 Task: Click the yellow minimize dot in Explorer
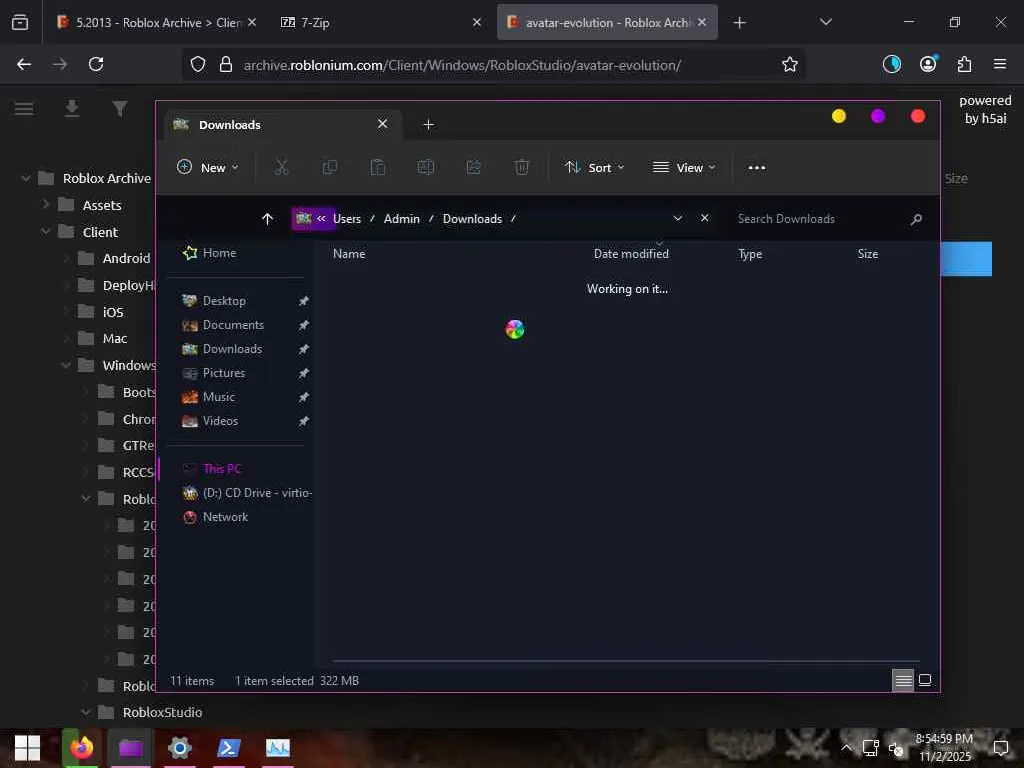(x=839, y=116)
